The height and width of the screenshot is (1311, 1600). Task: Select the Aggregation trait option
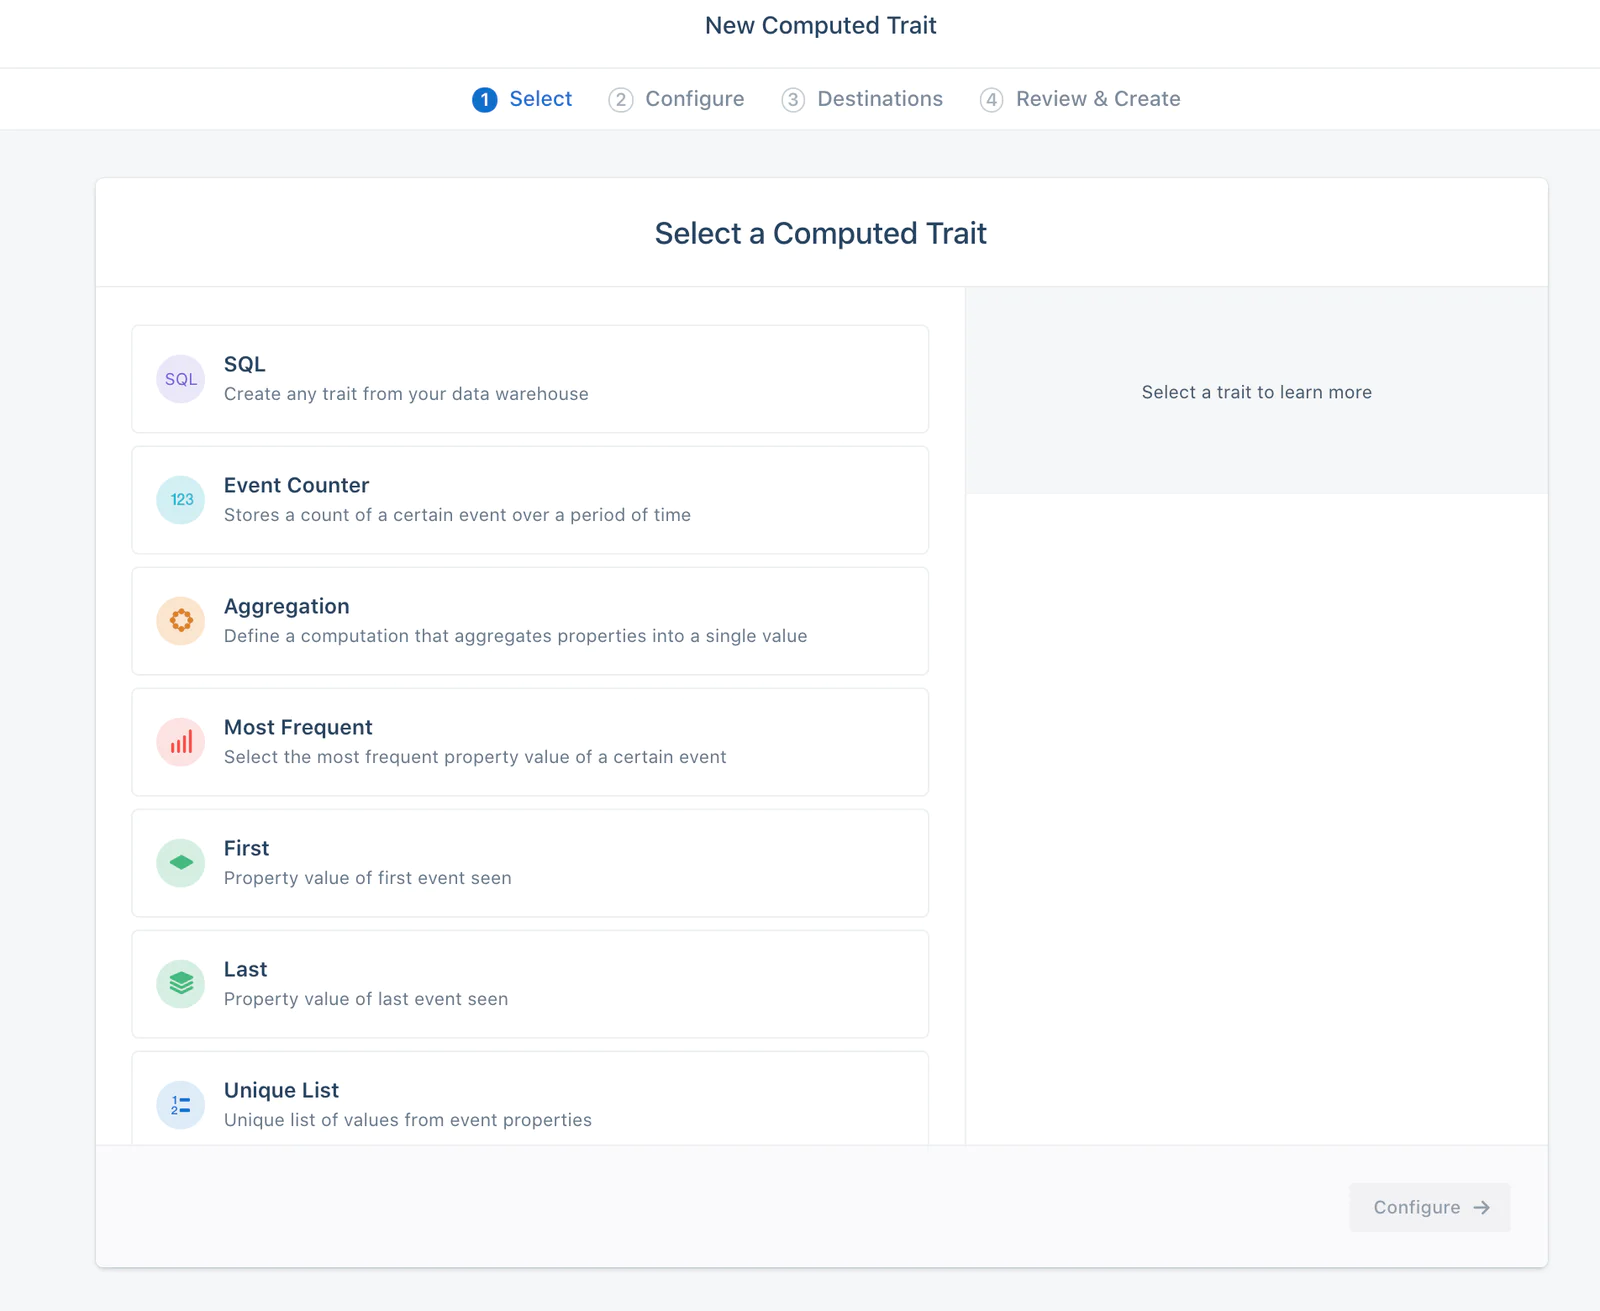(x=529, y=621)
